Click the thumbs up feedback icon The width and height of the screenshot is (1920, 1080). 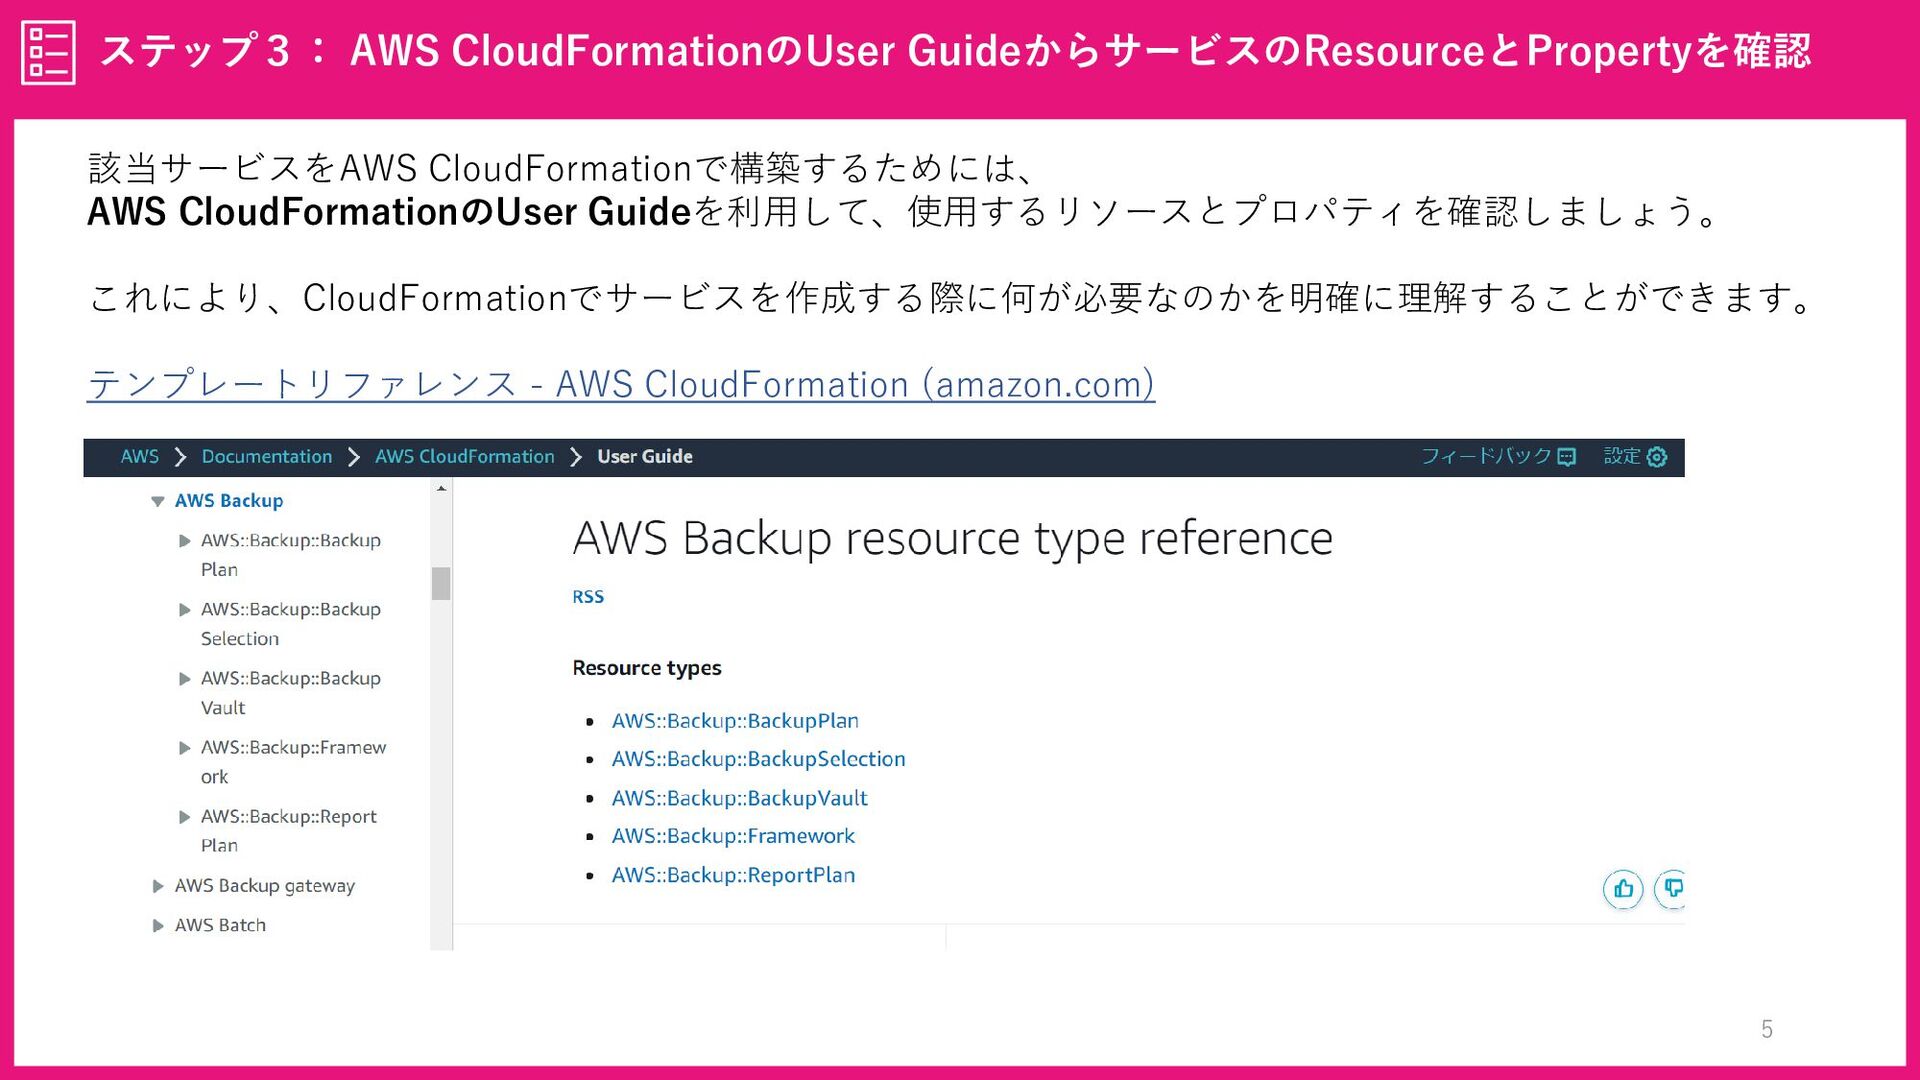tap(1623, 889)
